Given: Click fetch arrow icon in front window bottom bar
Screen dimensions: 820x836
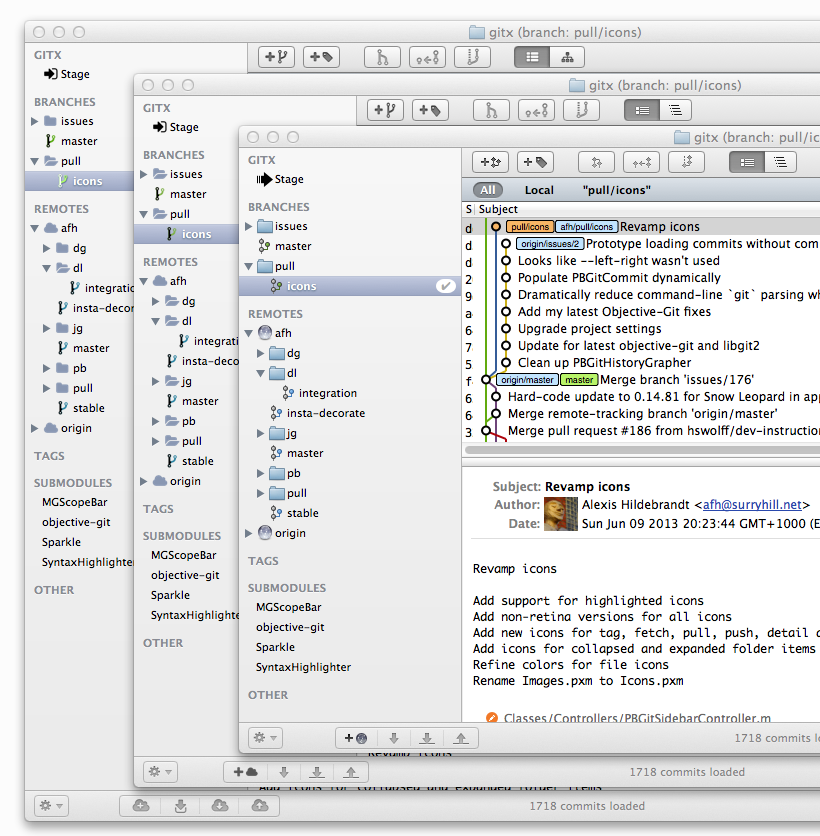Looking at the screenshot, I should pos(394,738).
